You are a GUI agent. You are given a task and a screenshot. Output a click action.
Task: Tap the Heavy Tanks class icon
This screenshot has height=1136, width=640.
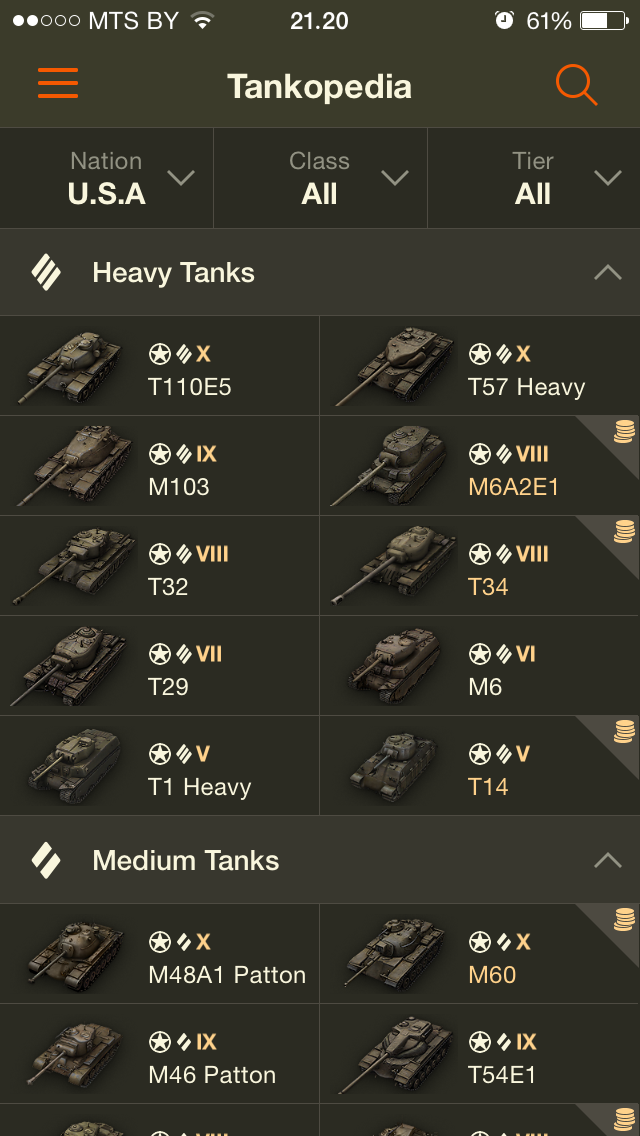(46, 272)
